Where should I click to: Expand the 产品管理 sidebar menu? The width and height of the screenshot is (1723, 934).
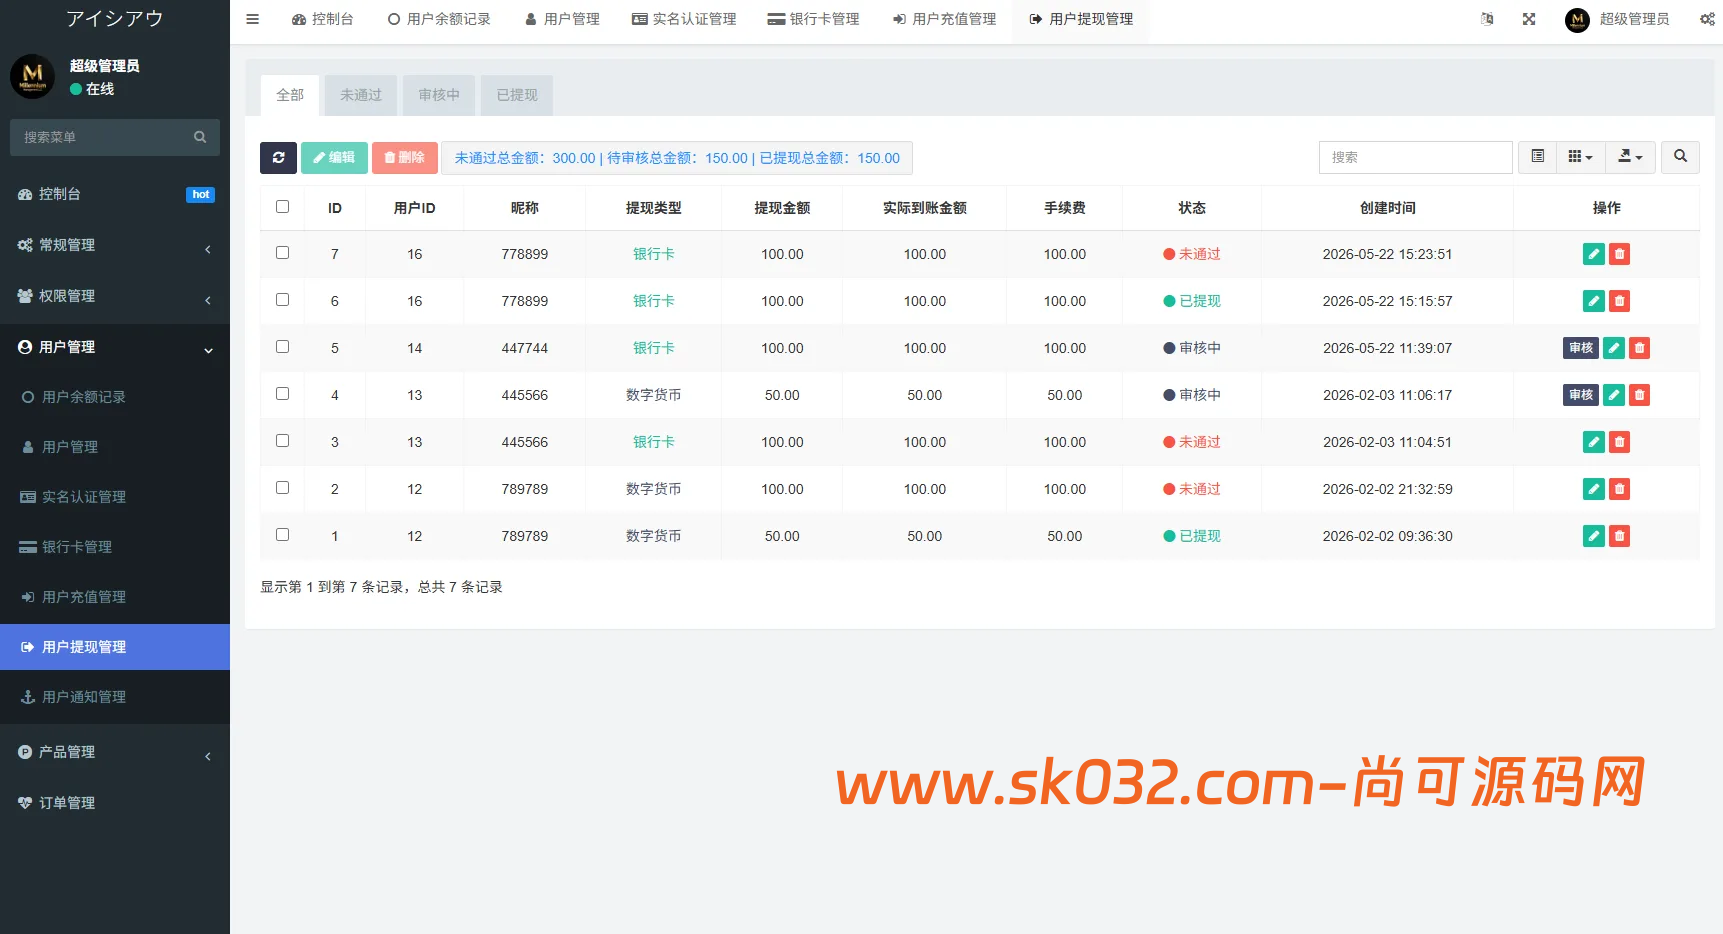tap(115, 752)
